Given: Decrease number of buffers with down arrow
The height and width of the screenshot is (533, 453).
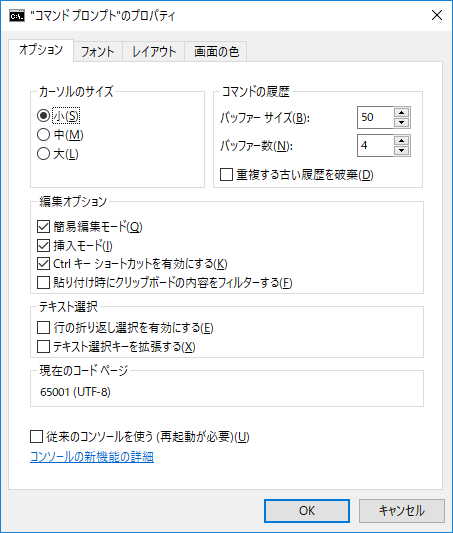Looking at the screenshot, I should tap(402, 150).
